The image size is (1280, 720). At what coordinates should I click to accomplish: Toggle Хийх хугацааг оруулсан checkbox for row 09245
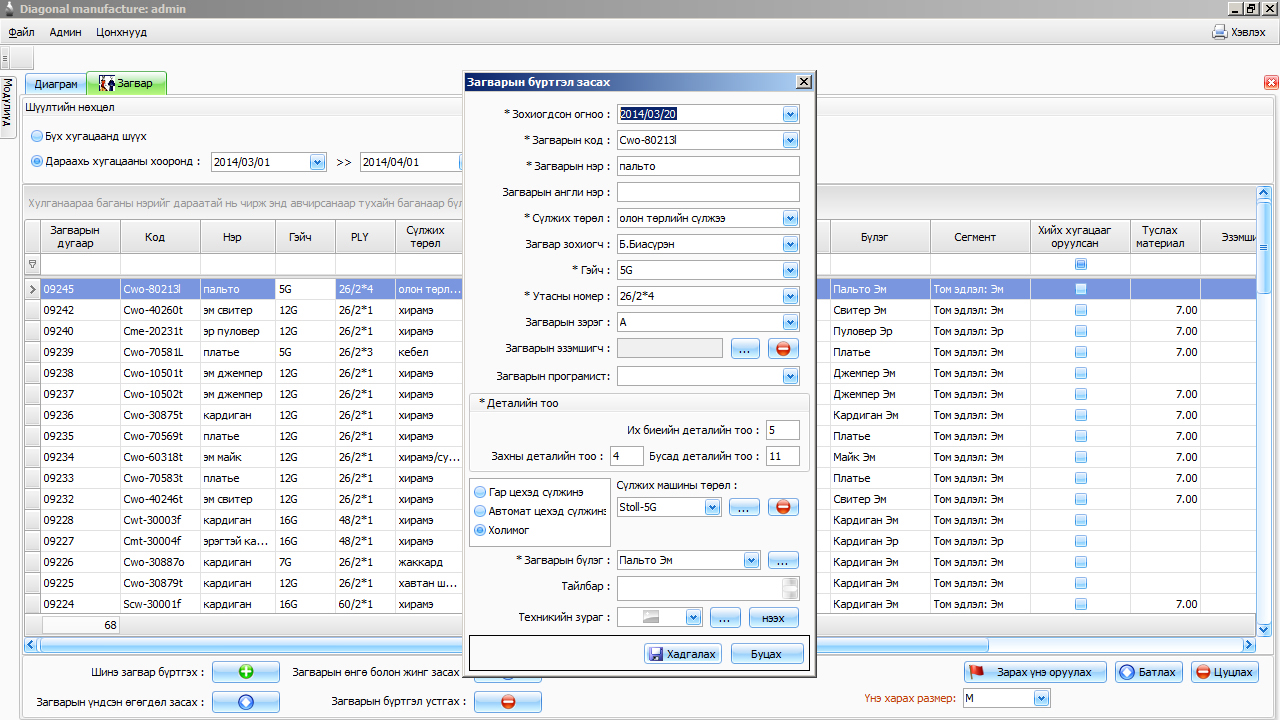(x=1081, y=289)
